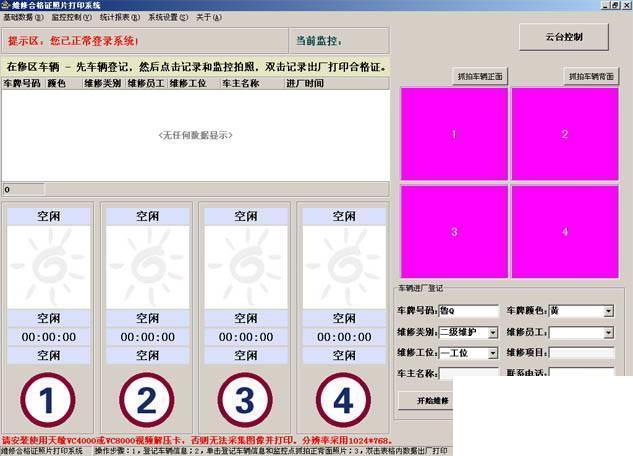This screenshot has height=456, width=633.
Task: Click workstation circle number 1
Action: click(48, 400)
